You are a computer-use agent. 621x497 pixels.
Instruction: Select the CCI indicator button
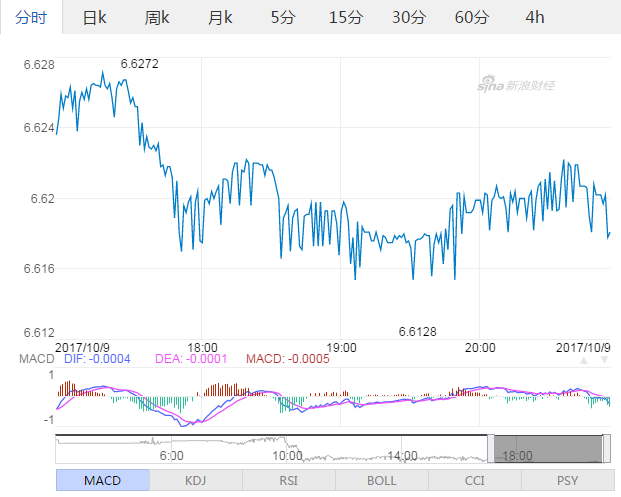[x=474, y=480]
